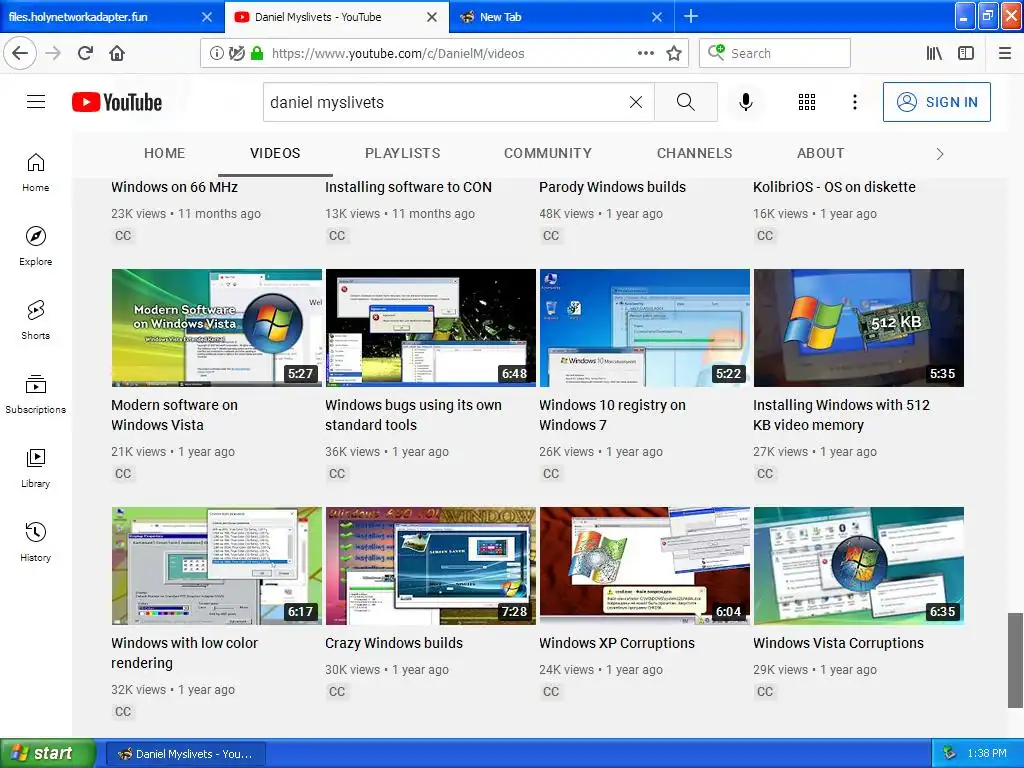
Task: Select 'Daniel Myslivets - You…' taskbar button
Action: 185,754
